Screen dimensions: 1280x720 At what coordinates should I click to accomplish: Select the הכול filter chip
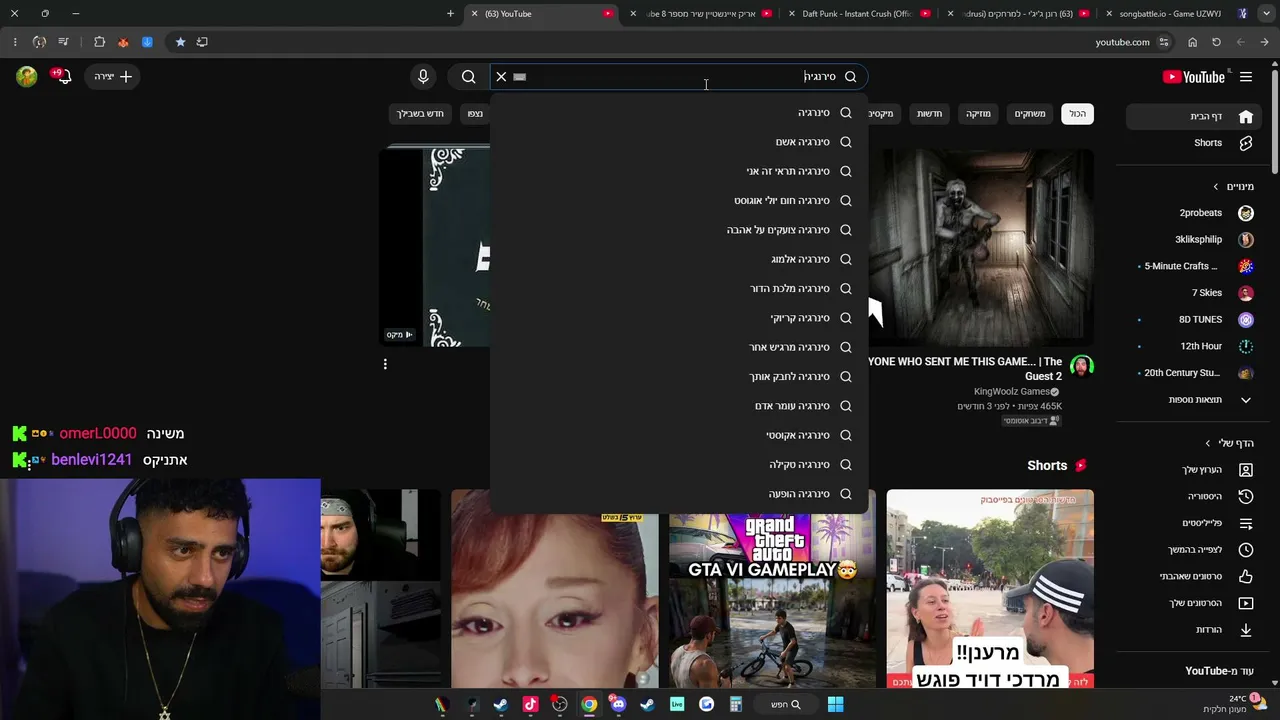click(1077, 114)
